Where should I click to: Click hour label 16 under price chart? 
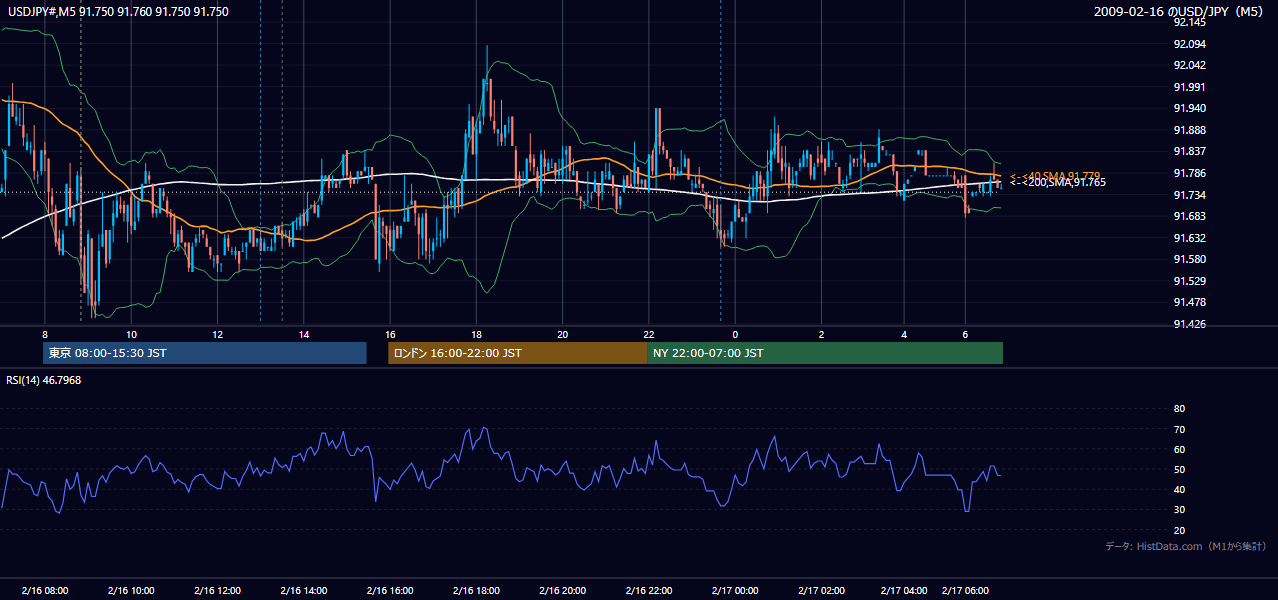pos(390,334)
